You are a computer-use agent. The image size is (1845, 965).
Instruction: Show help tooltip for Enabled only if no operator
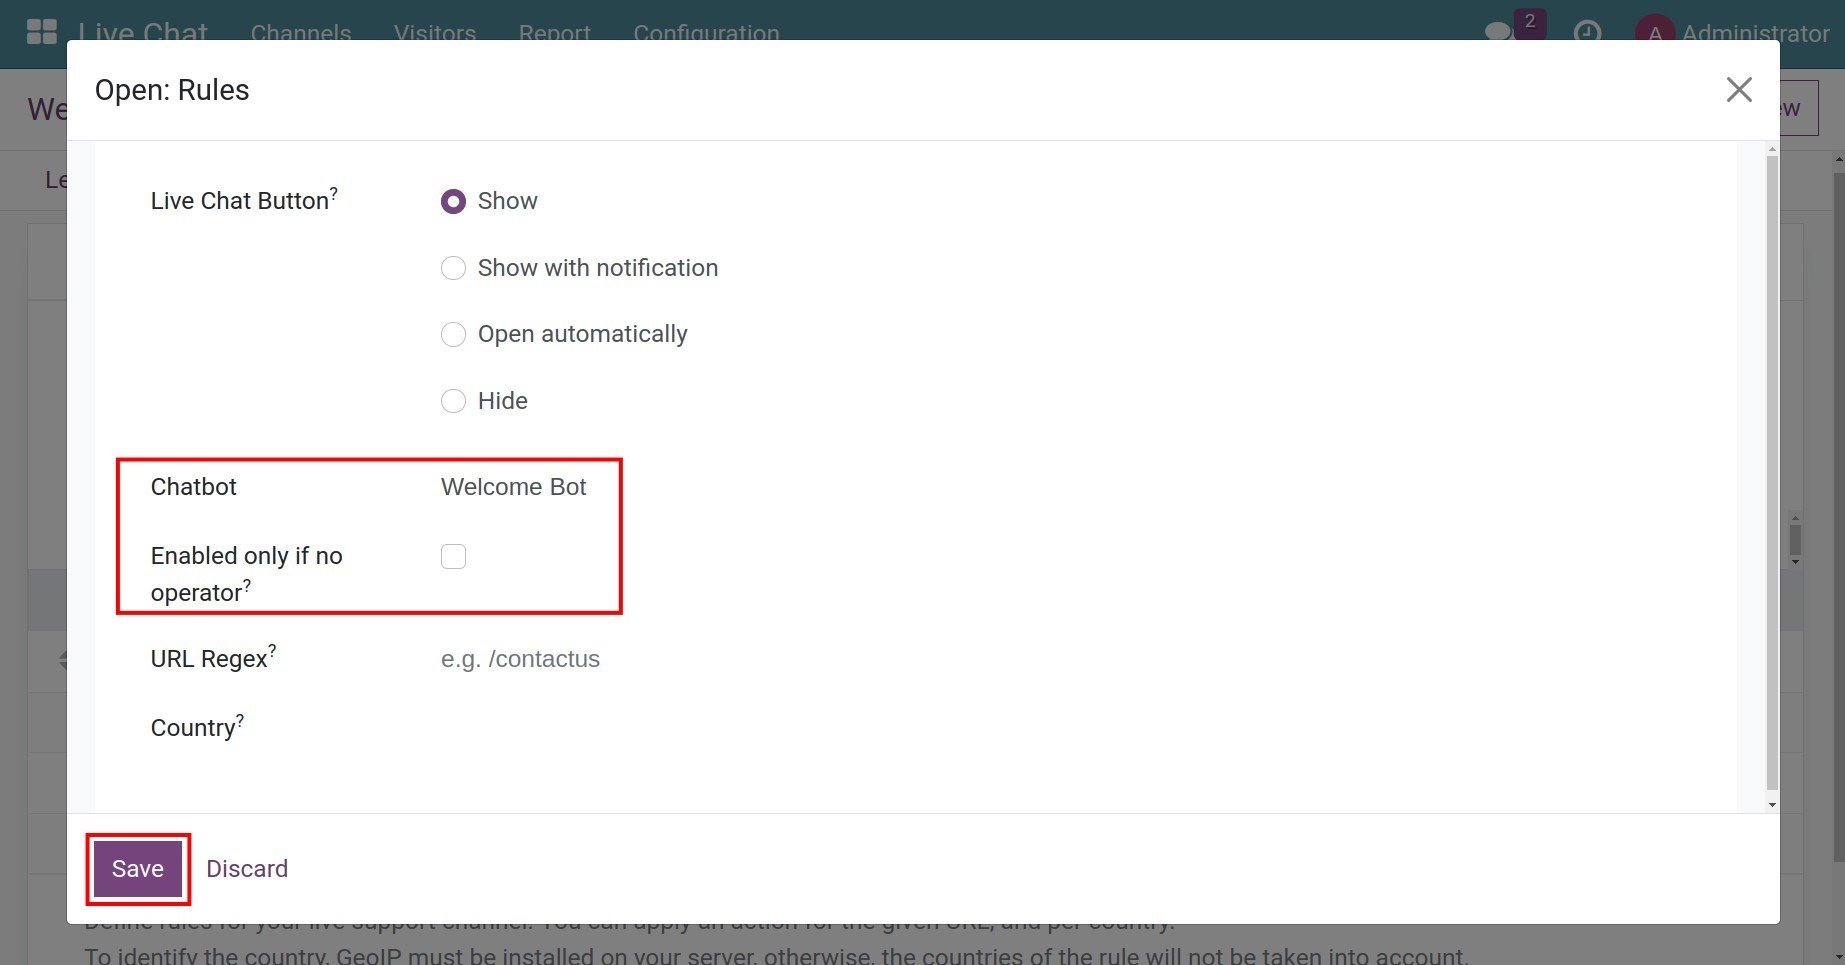pos(247,584)
